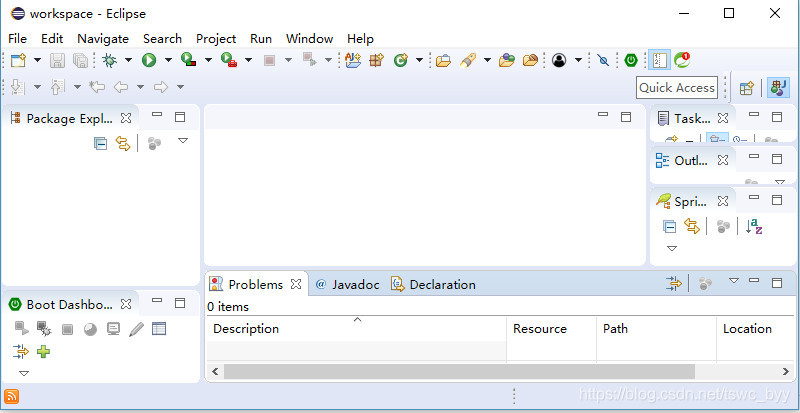
Task: Open the Problems view menu triangle
Action: [x=734, y=280]
